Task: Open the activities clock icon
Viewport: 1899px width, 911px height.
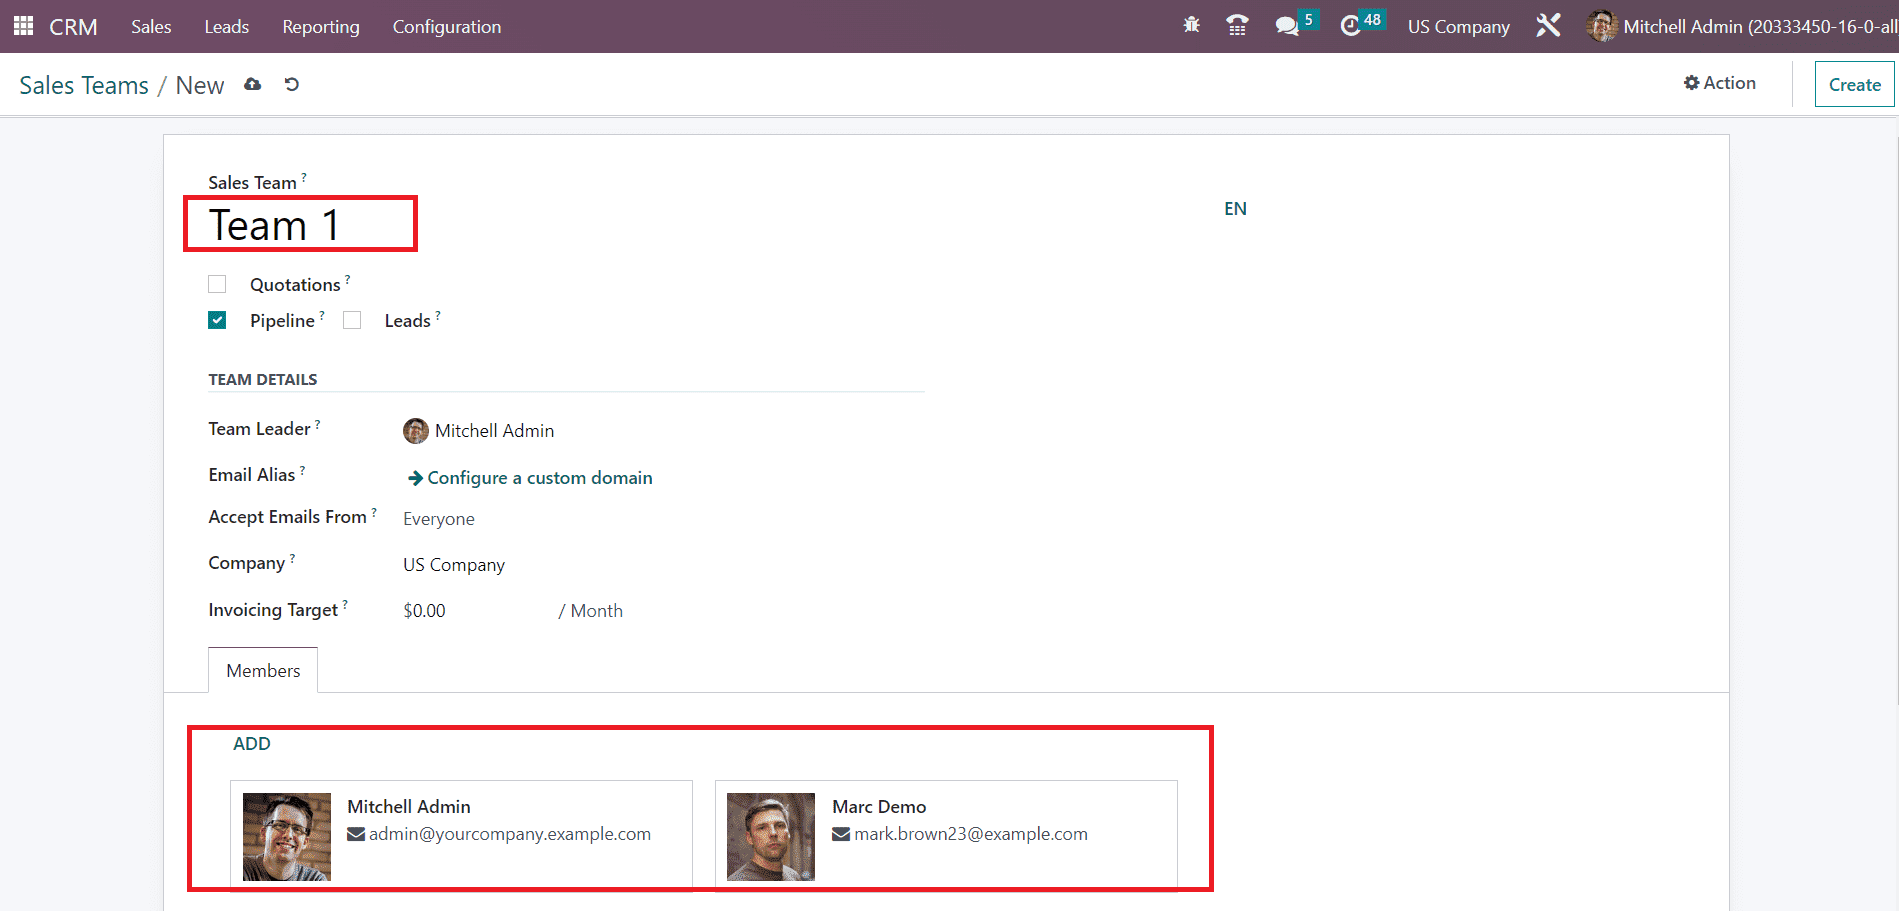Action: coord(1351,26)
